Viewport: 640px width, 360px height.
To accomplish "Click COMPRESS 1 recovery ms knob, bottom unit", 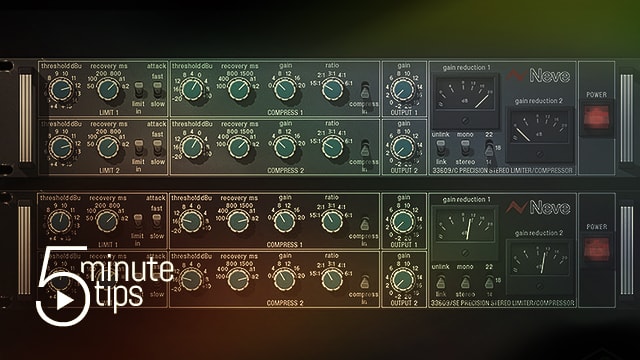I will coord(238,221).
